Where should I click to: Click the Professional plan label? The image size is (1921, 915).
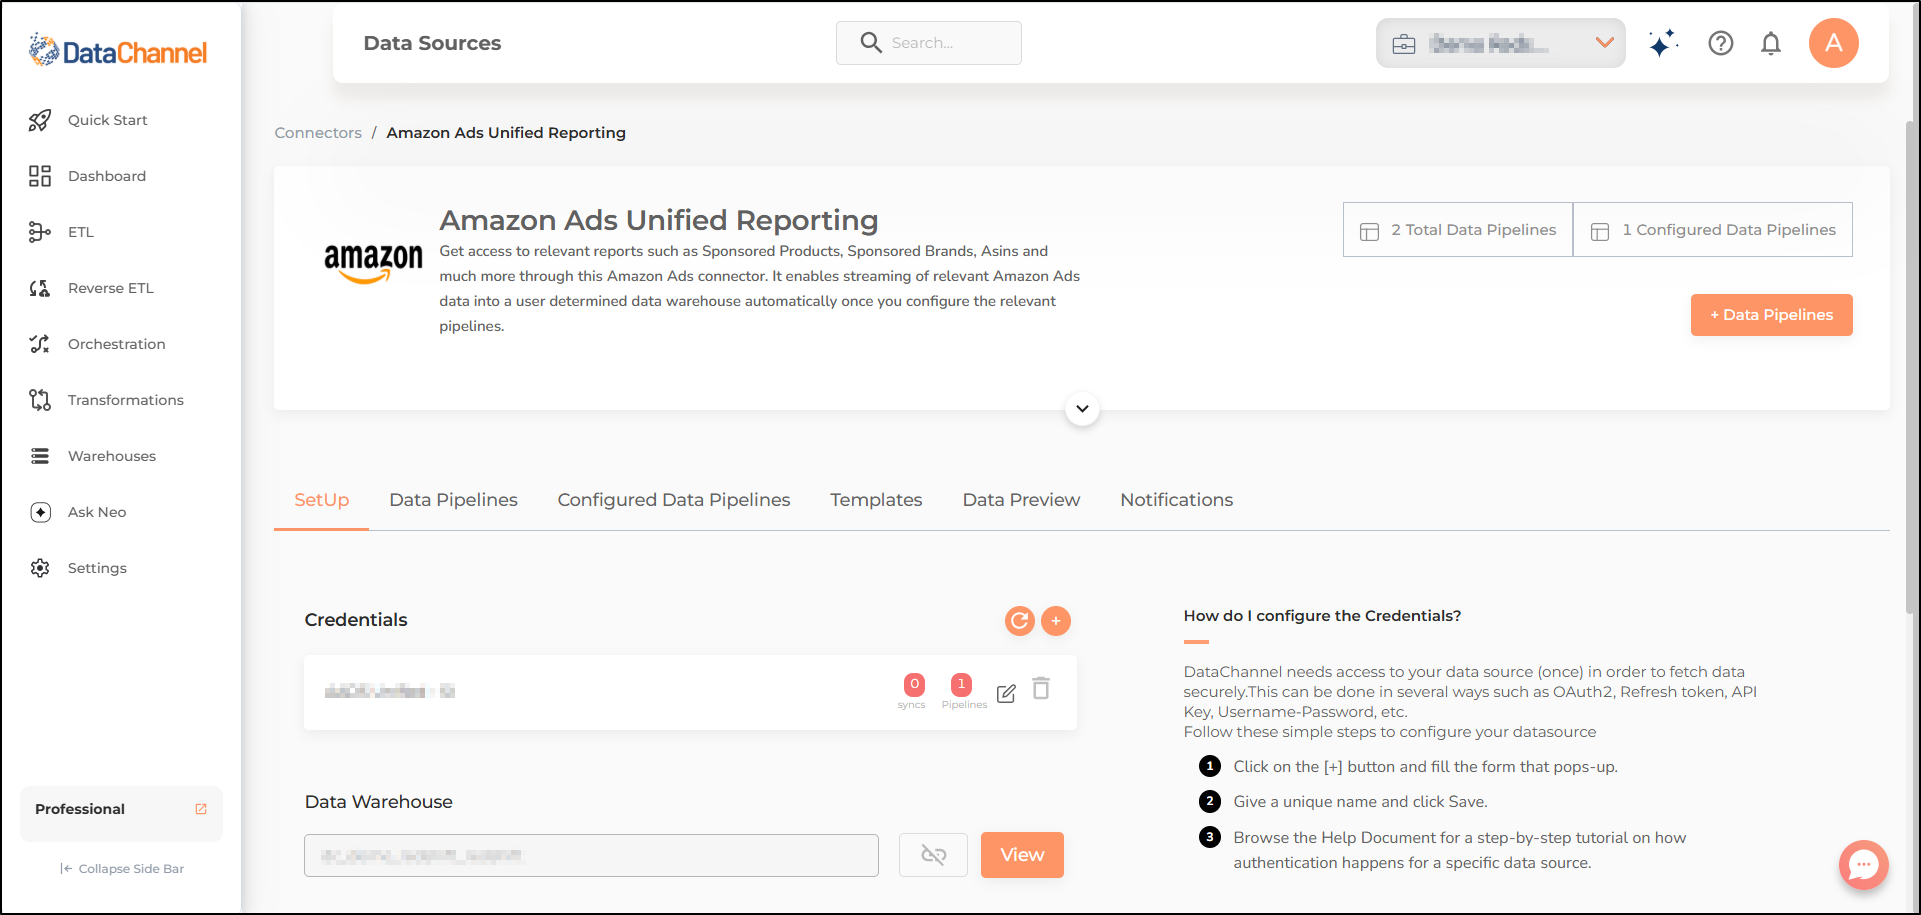click(80, 809)
